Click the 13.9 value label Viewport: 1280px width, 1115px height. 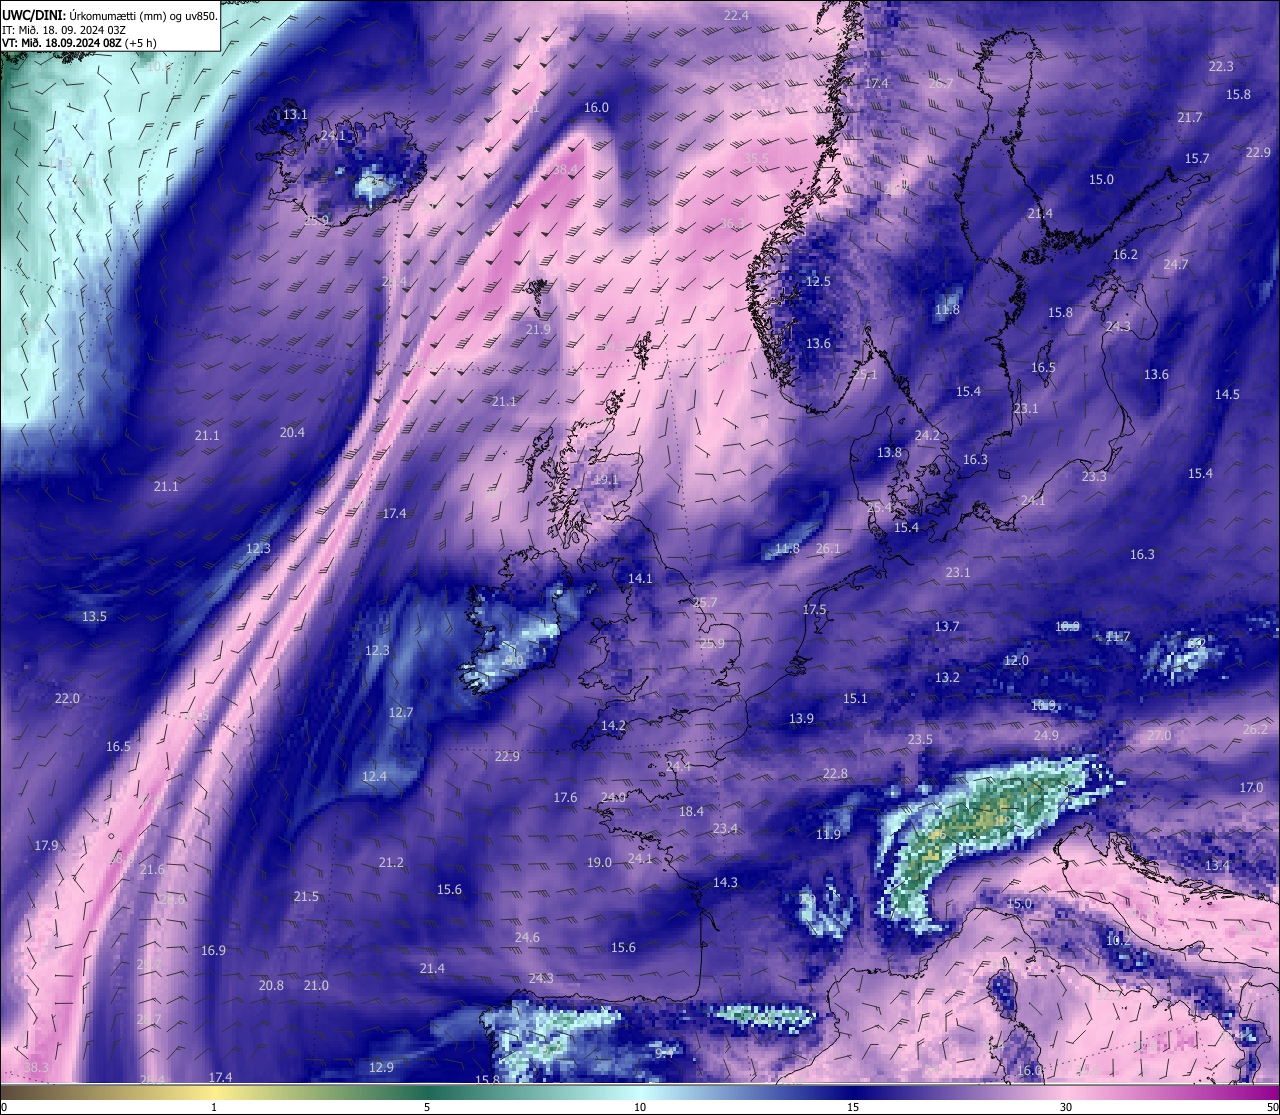pyautogui.click(x=801, y=719)
